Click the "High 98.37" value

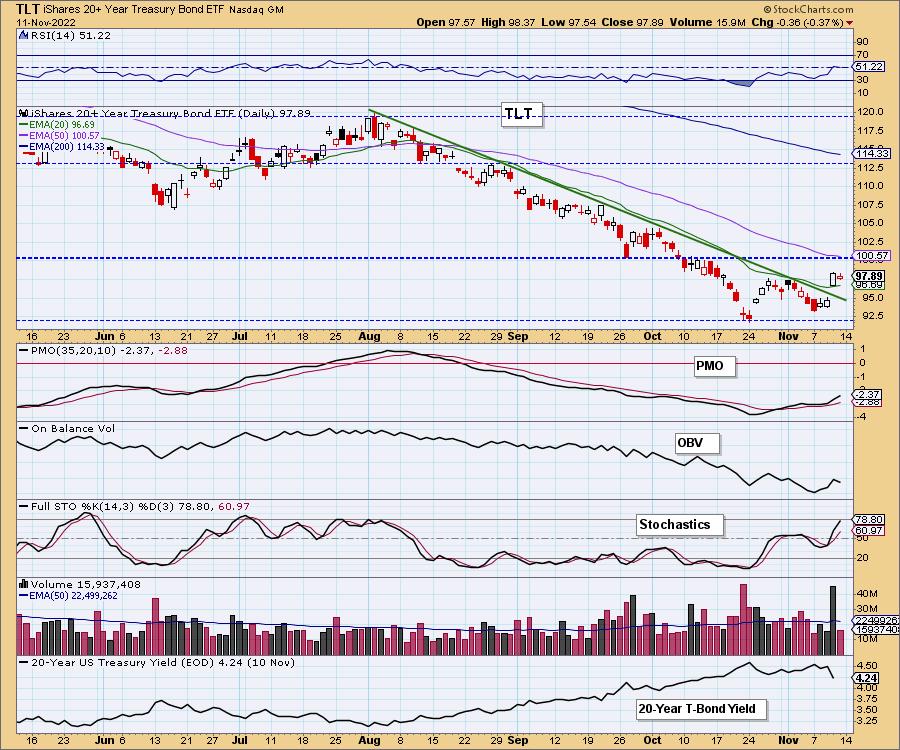508,22
